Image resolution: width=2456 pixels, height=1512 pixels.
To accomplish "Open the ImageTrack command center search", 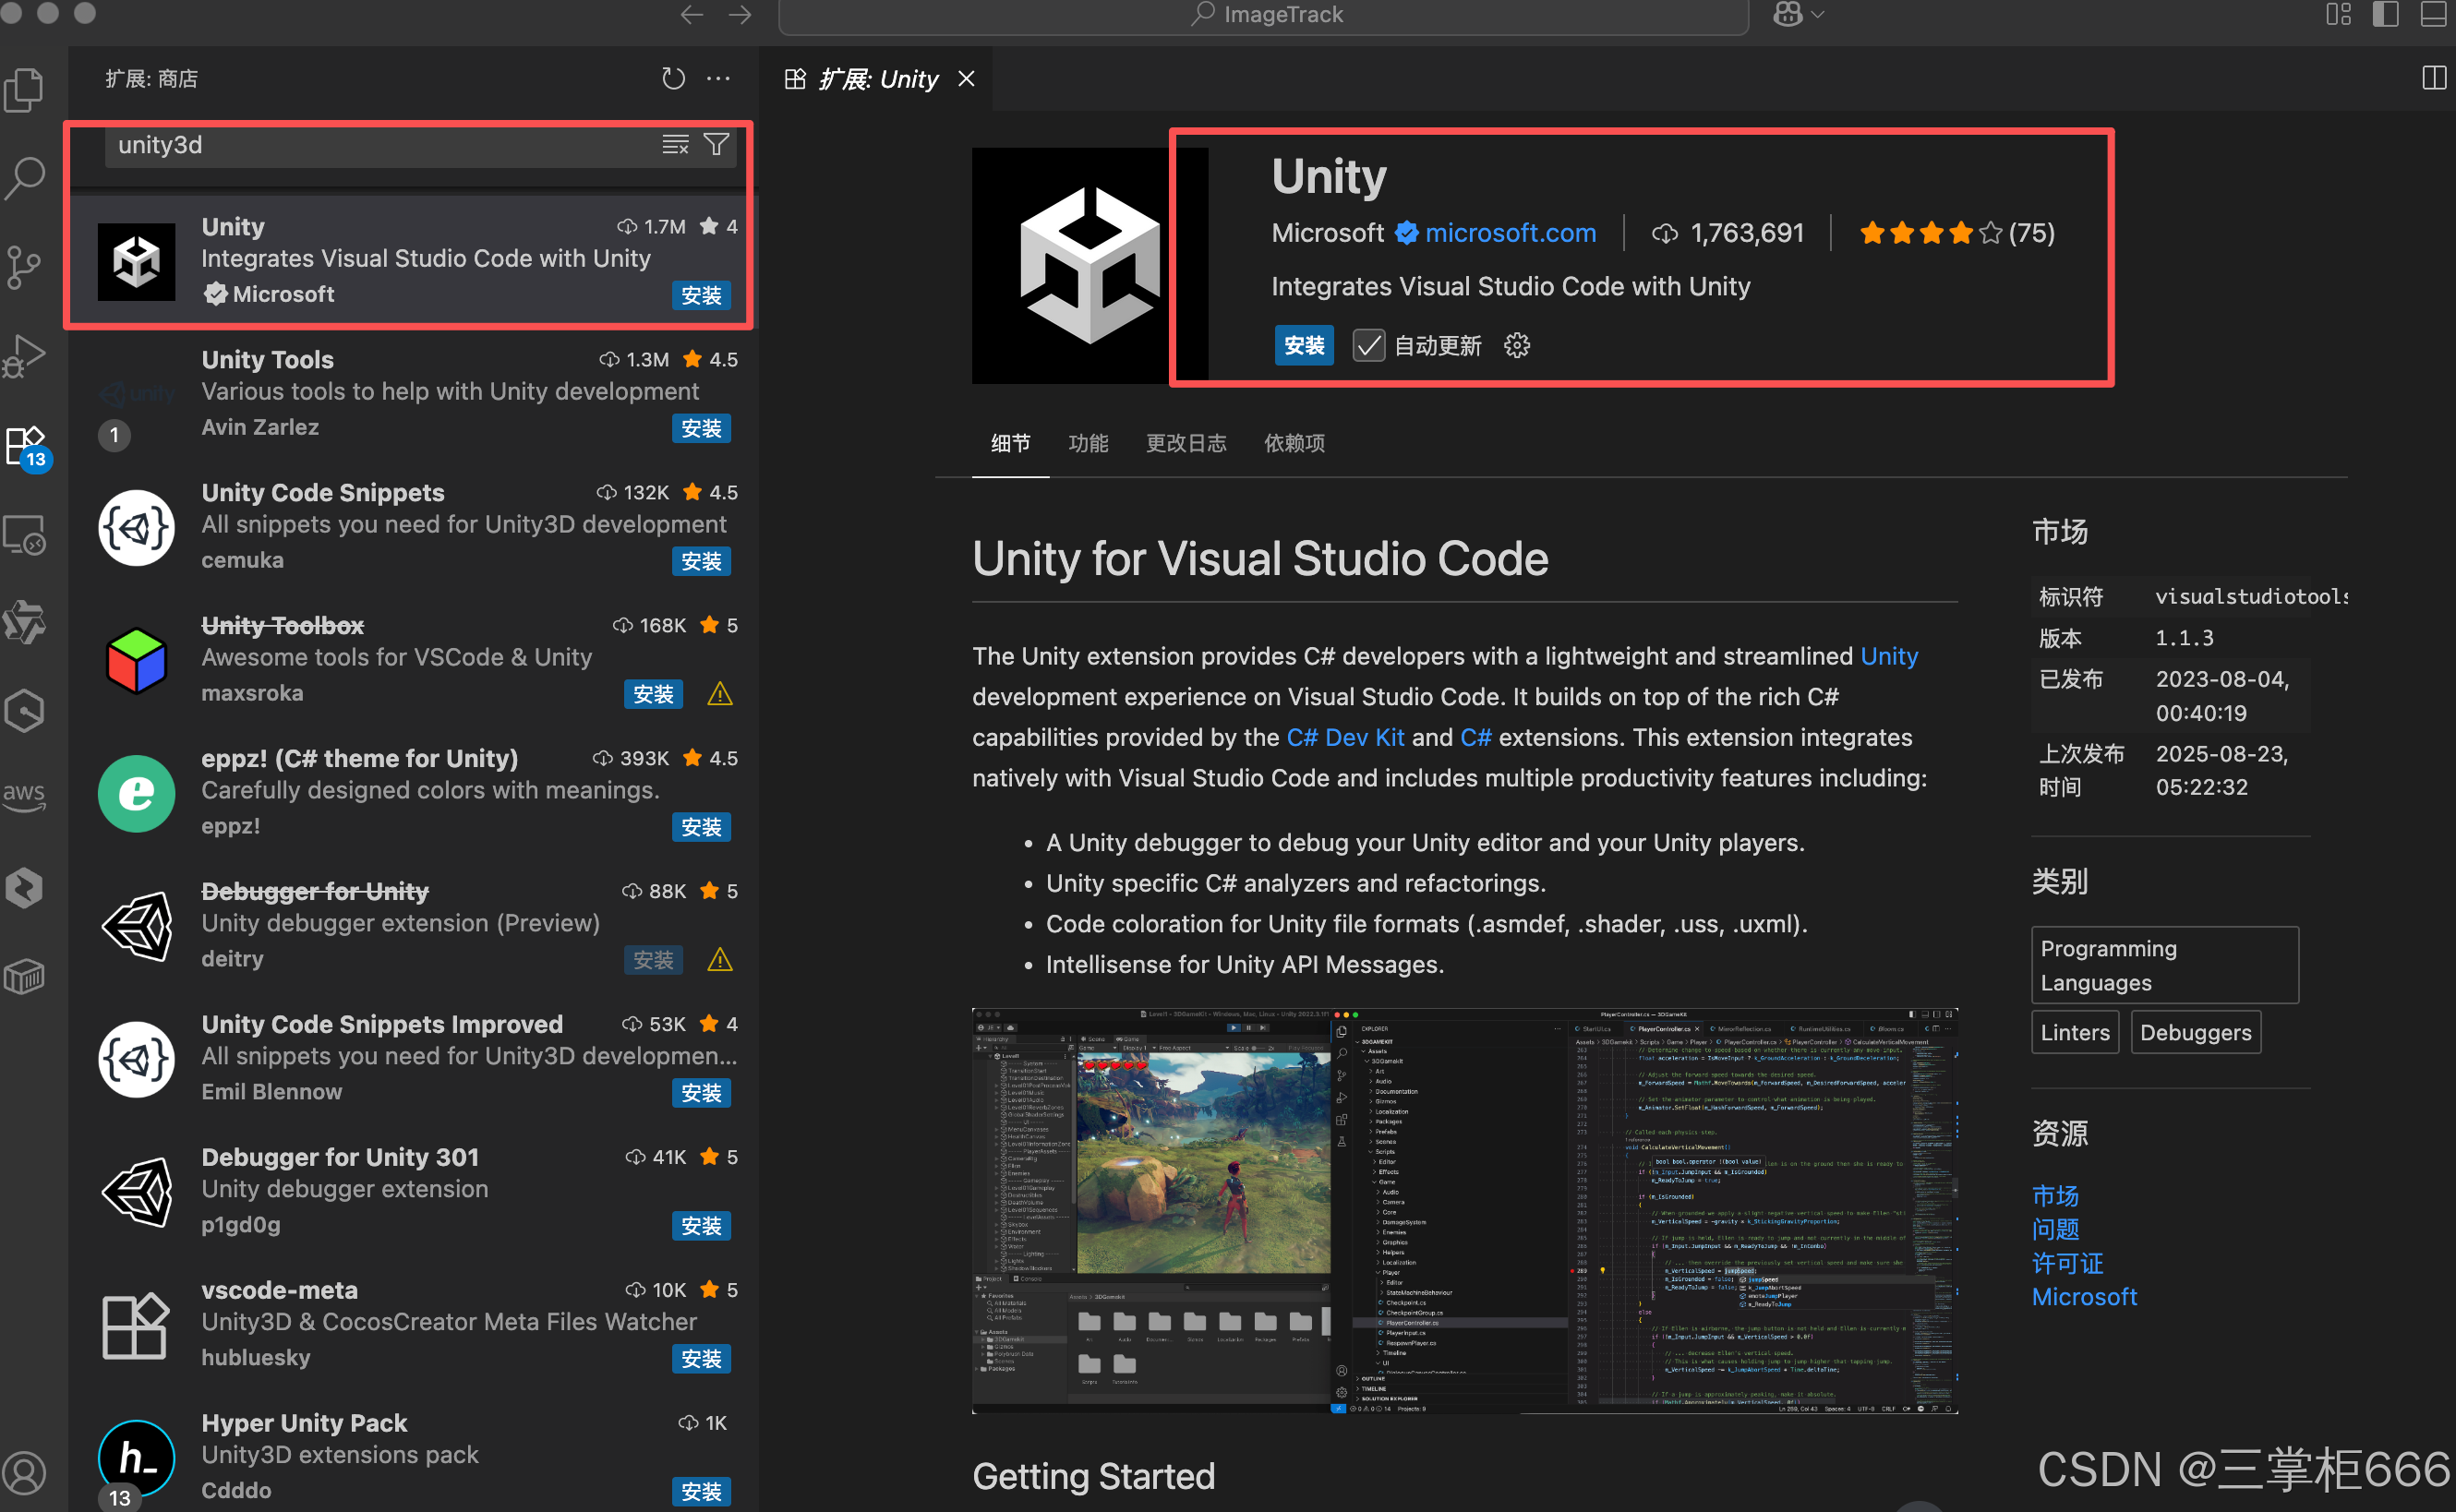I will click(1263, 15).
